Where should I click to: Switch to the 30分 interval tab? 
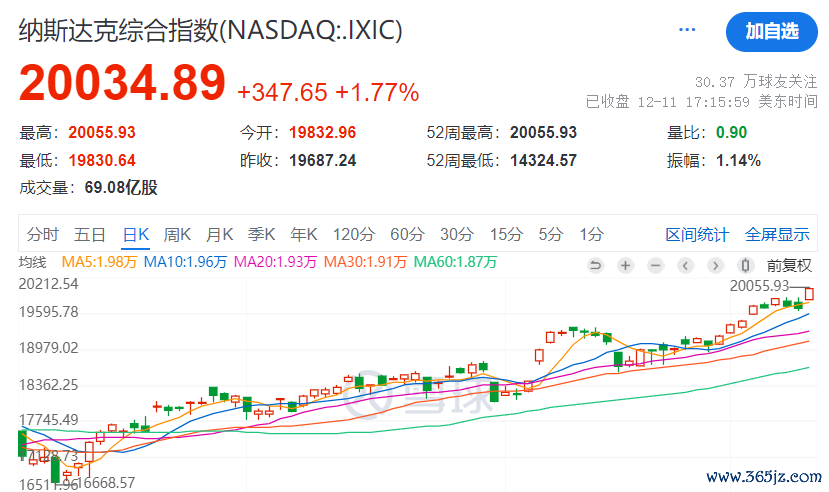coord(457,234)
